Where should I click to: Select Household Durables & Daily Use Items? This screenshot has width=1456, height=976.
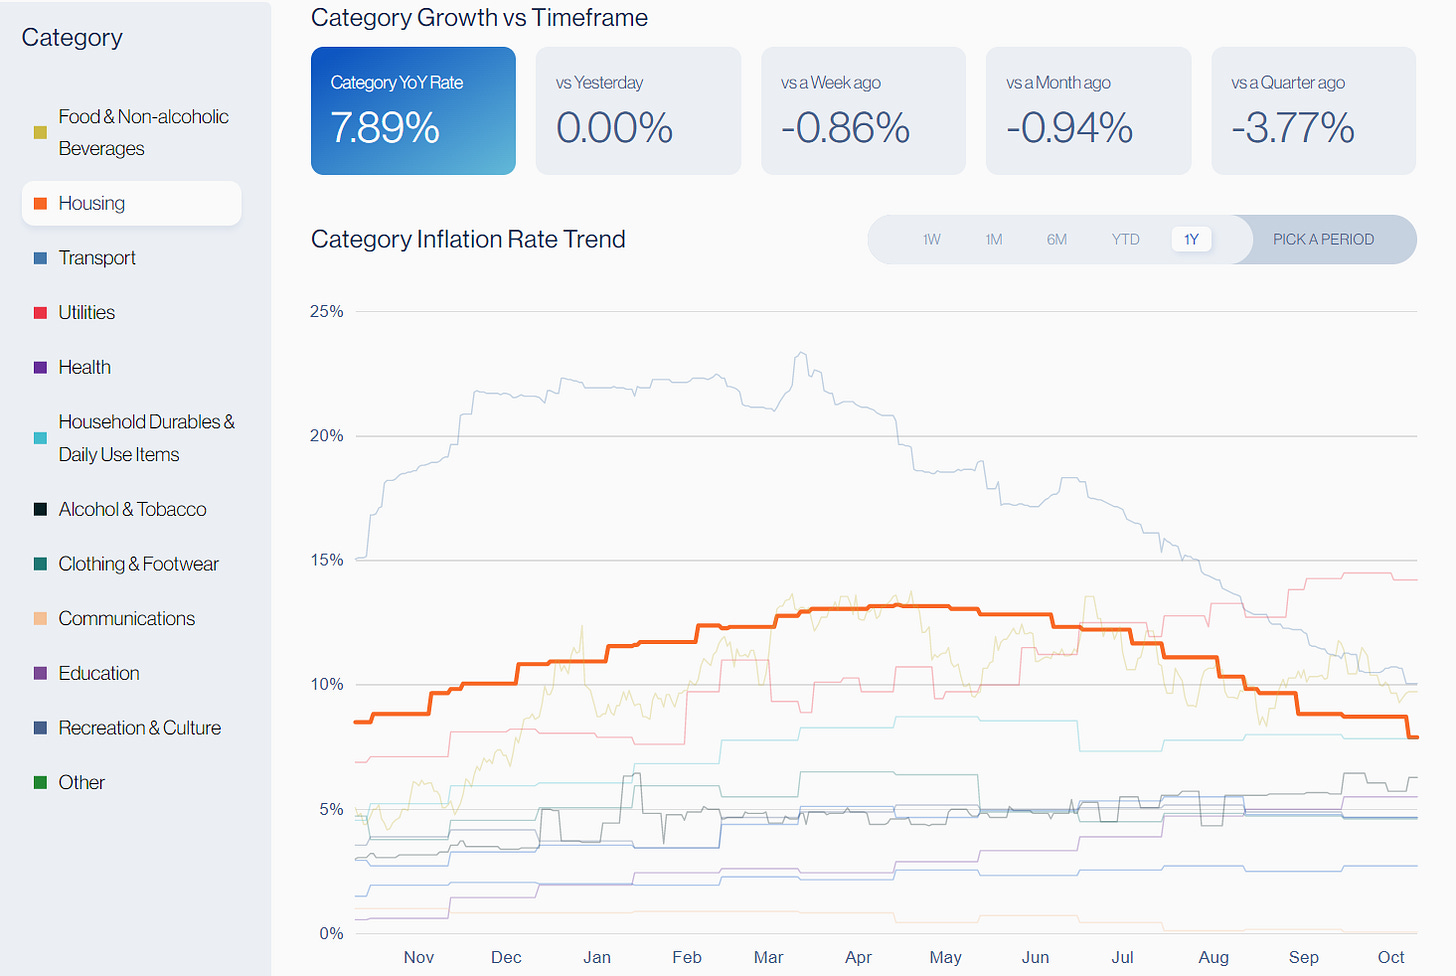click(x=132, y=438)
